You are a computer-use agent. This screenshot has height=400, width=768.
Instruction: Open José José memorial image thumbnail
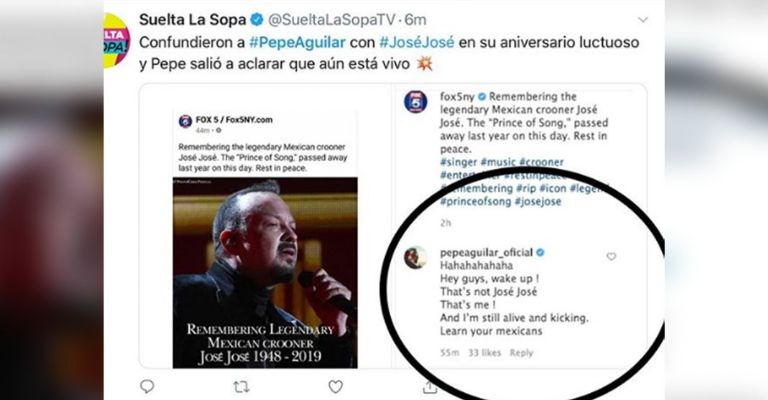click(265, 273)
